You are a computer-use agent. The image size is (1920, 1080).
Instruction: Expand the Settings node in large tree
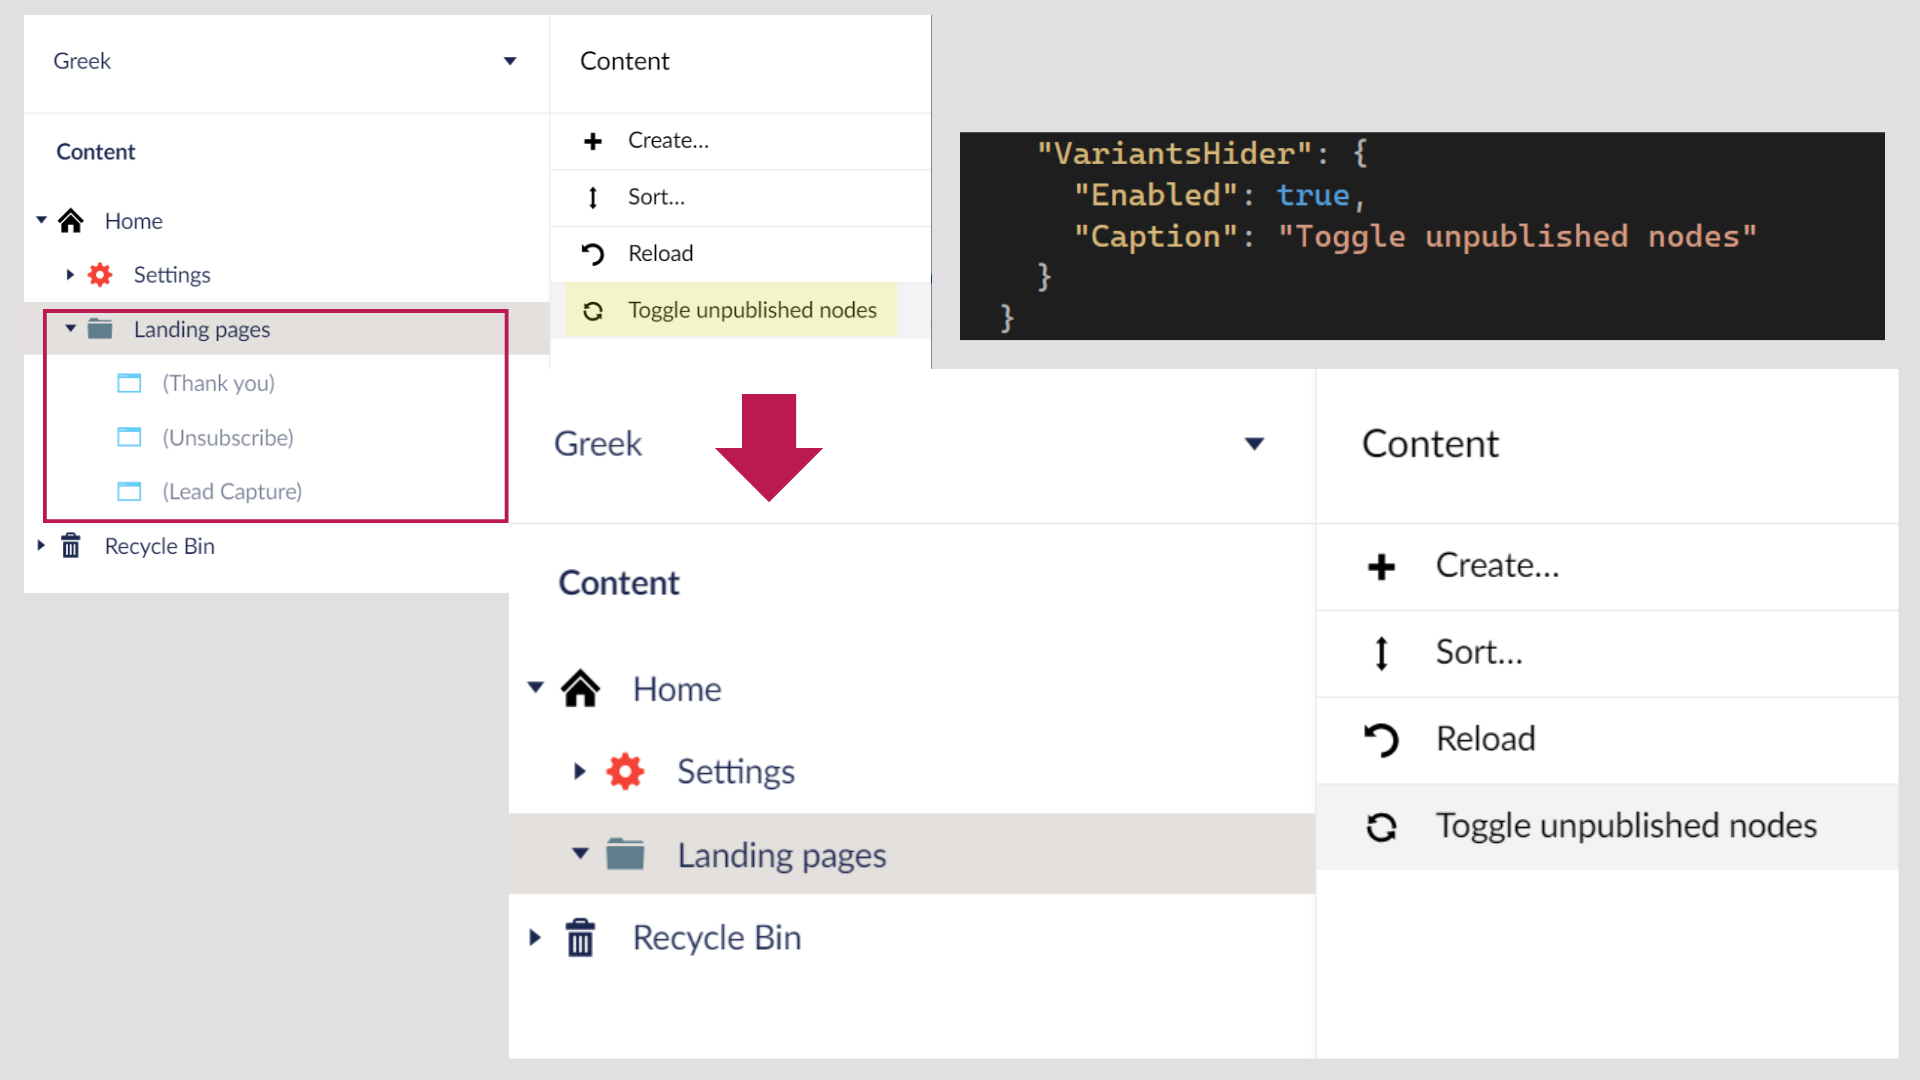(579, 772)
